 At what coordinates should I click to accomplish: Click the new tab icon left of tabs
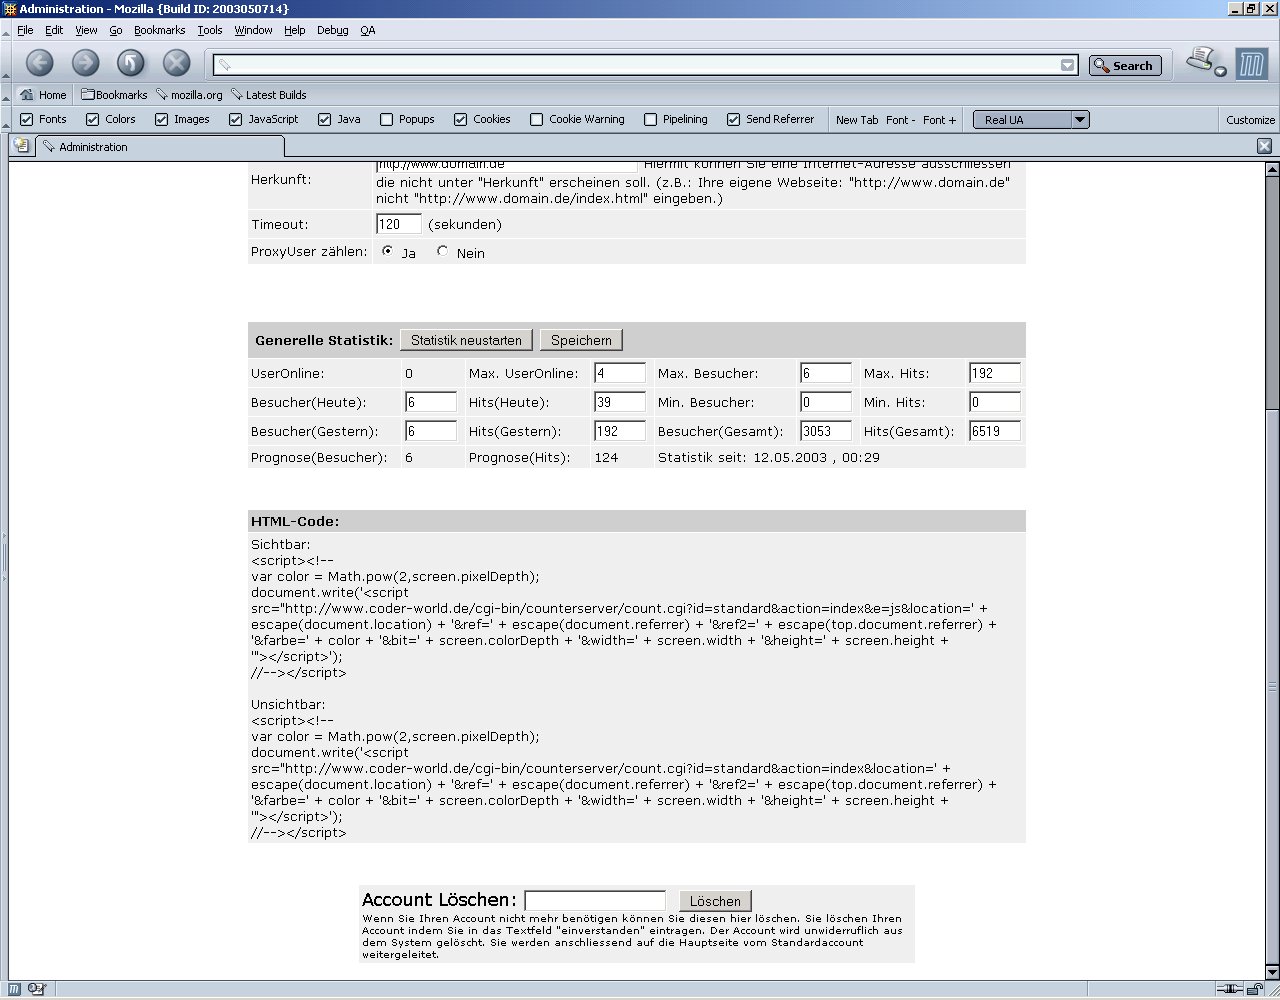tap(20, 145)
